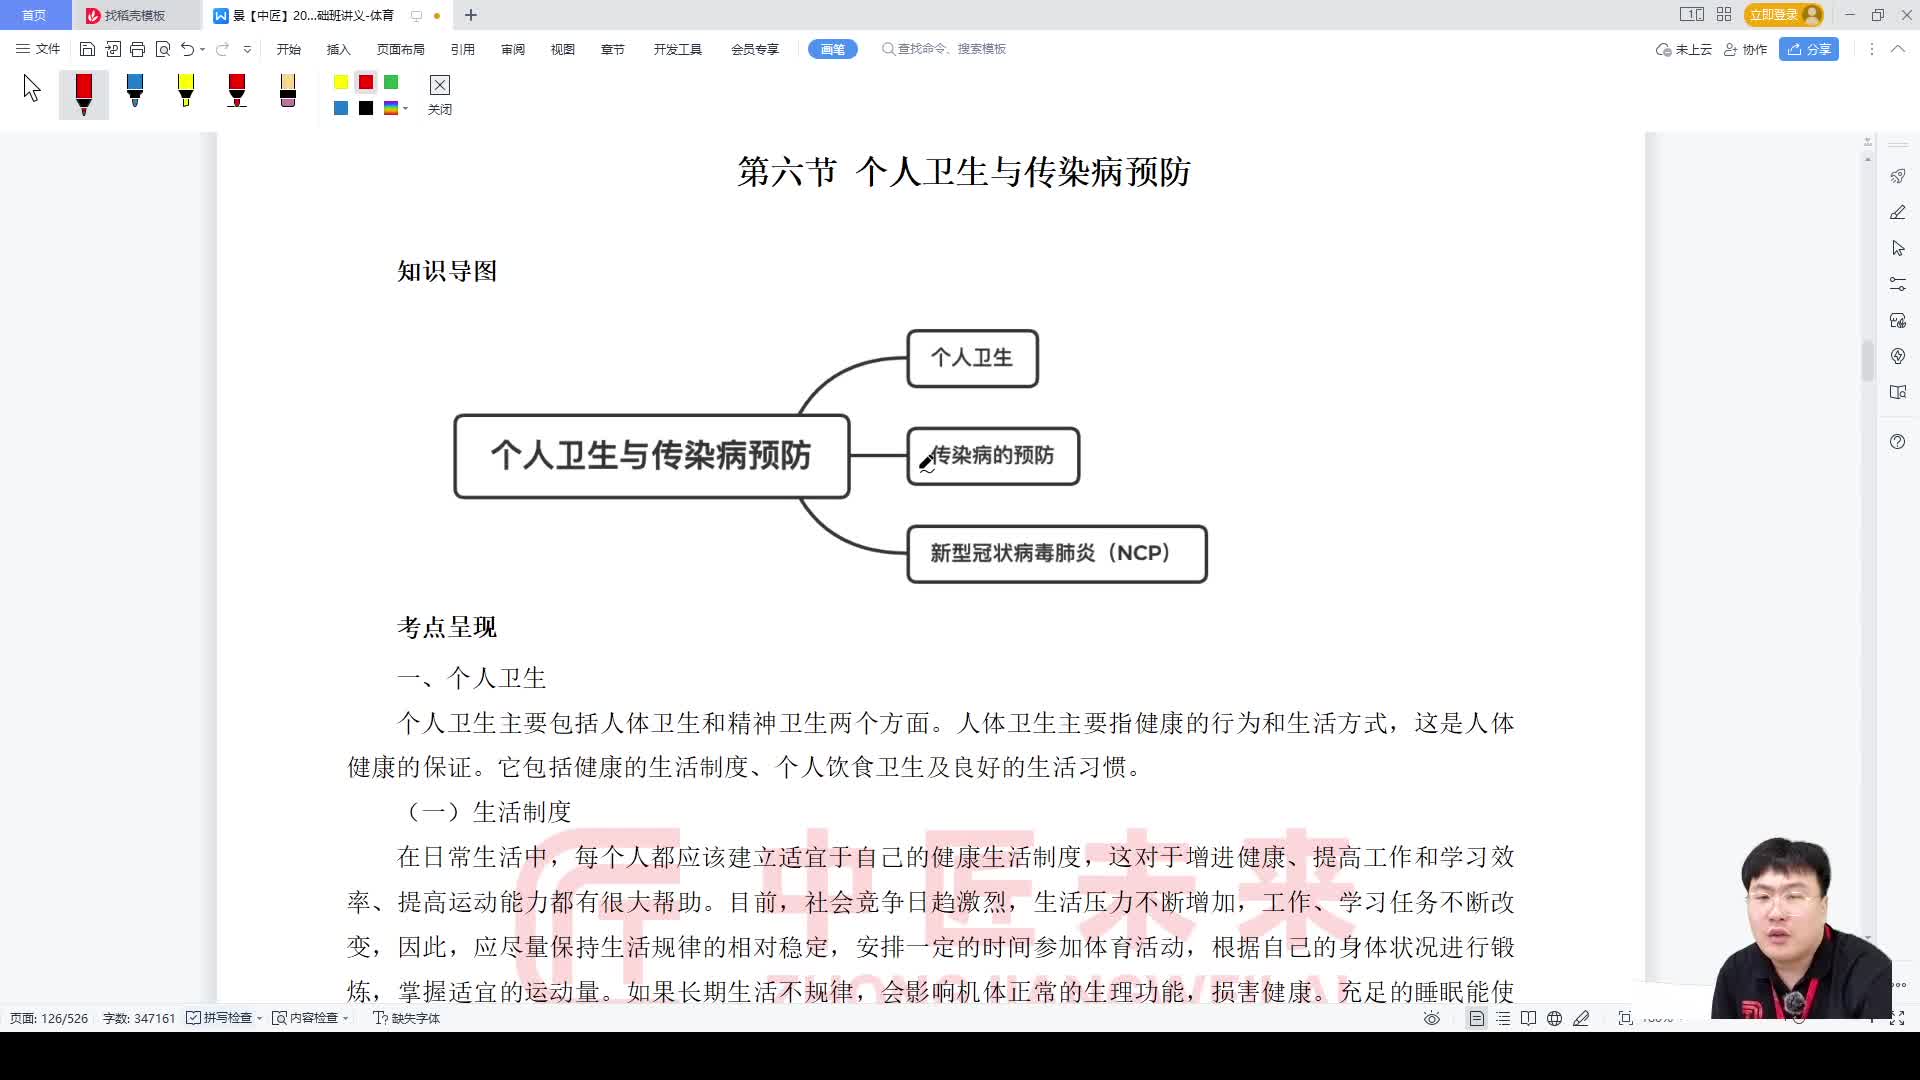
Task: Open the gradient color dropdown arrow
Action: pos(404,108)
